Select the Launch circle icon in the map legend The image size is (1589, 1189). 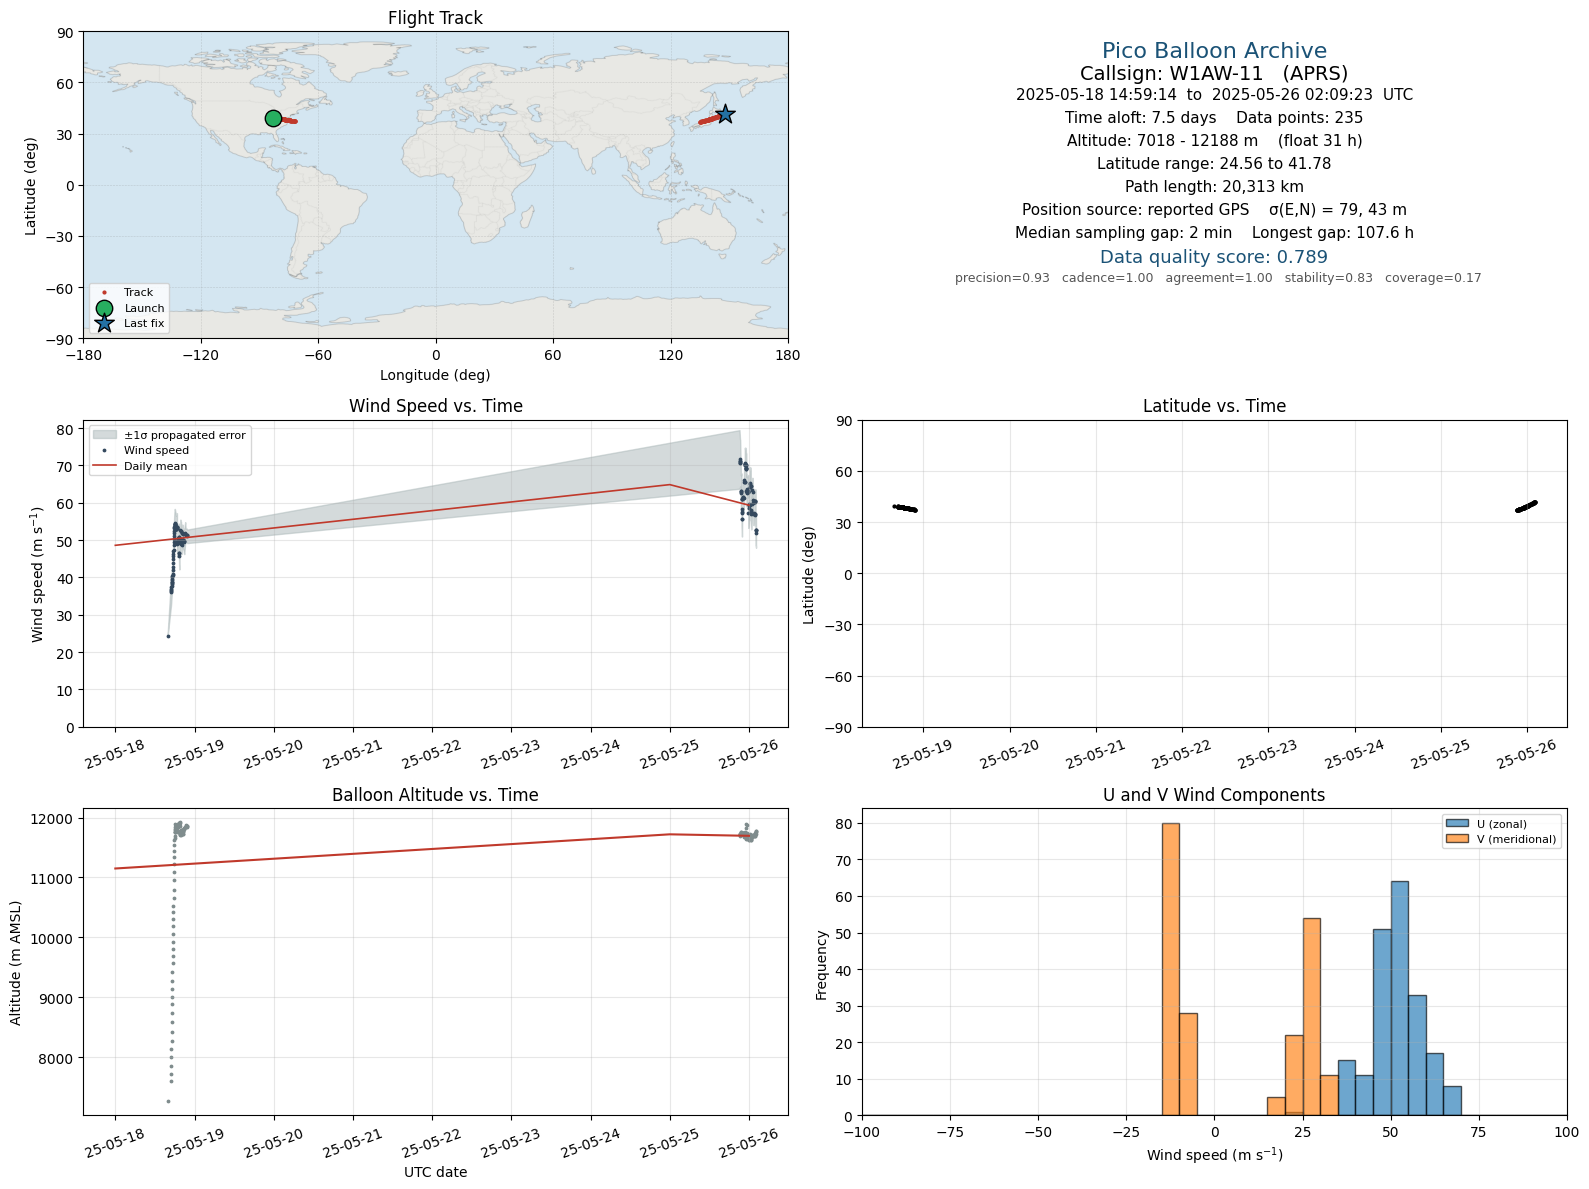[x=104, y=308]
